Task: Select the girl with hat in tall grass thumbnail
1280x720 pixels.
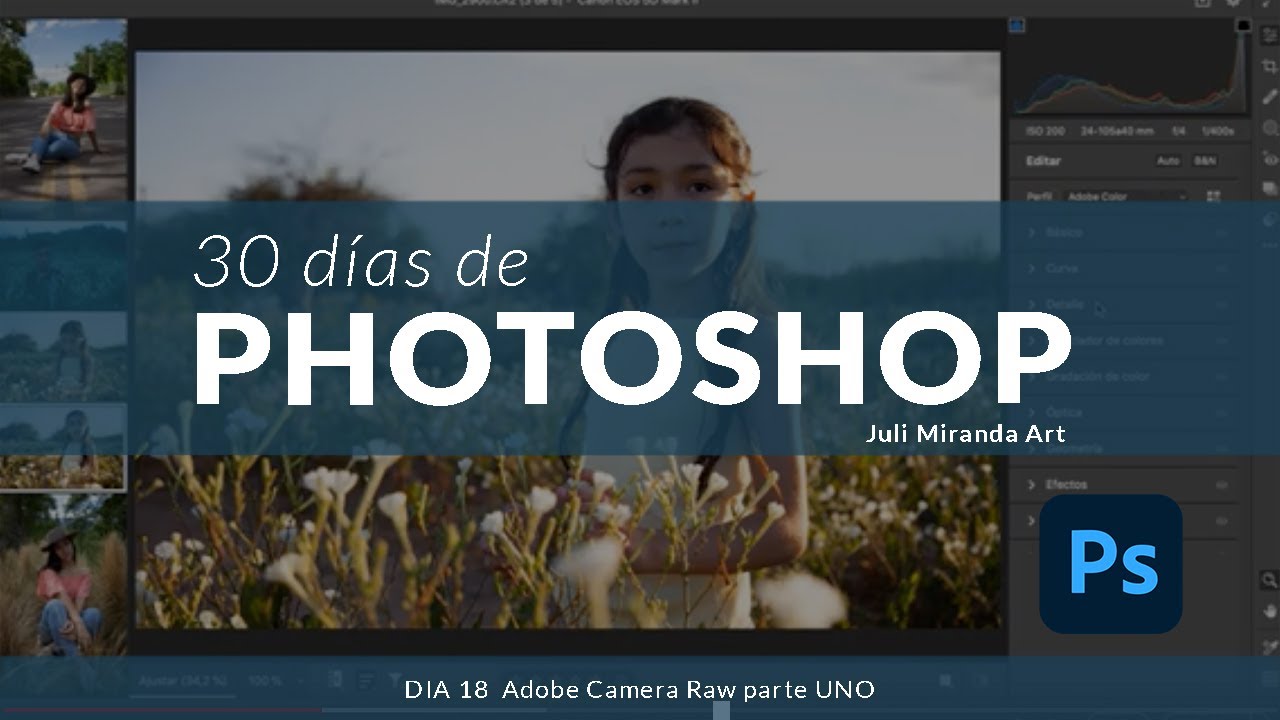Action: [x=63, y=575]
